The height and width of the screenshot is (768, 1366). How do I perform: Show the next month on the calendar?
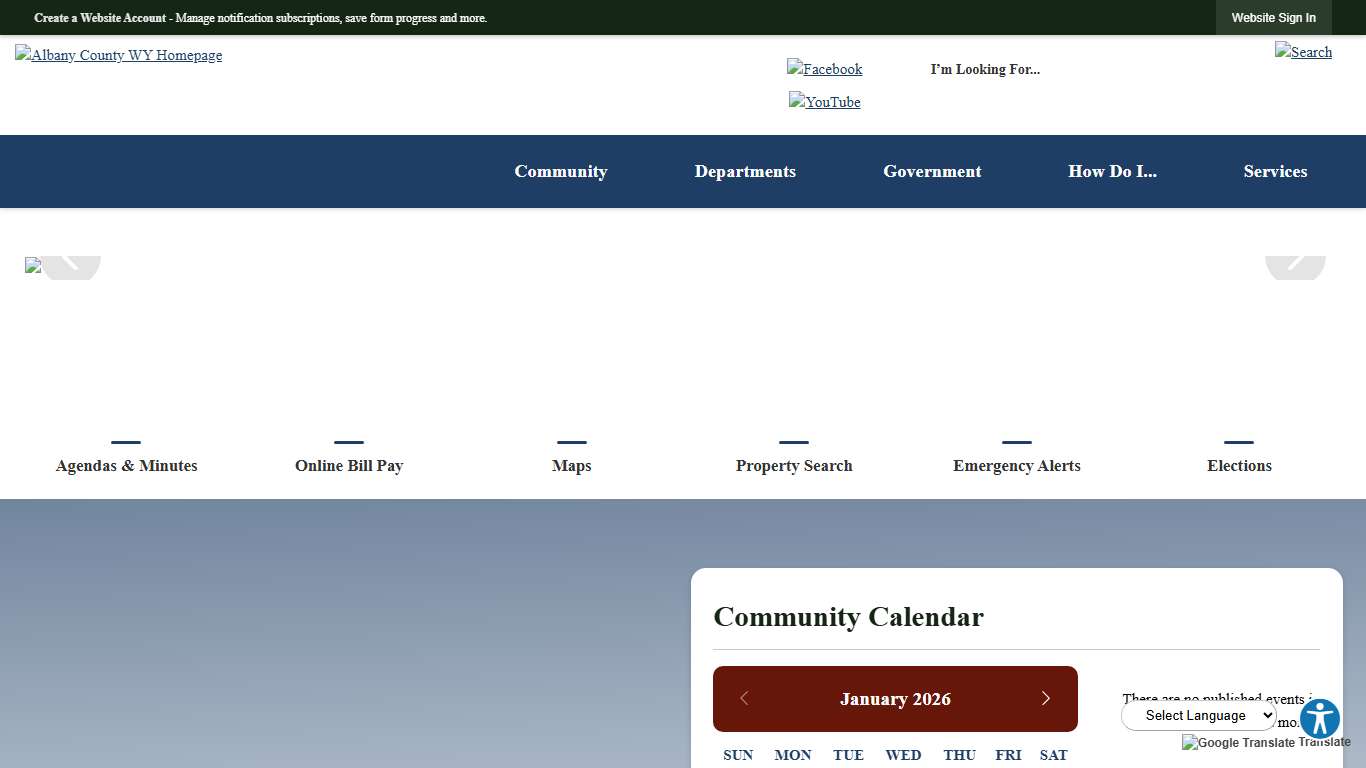1046,698
